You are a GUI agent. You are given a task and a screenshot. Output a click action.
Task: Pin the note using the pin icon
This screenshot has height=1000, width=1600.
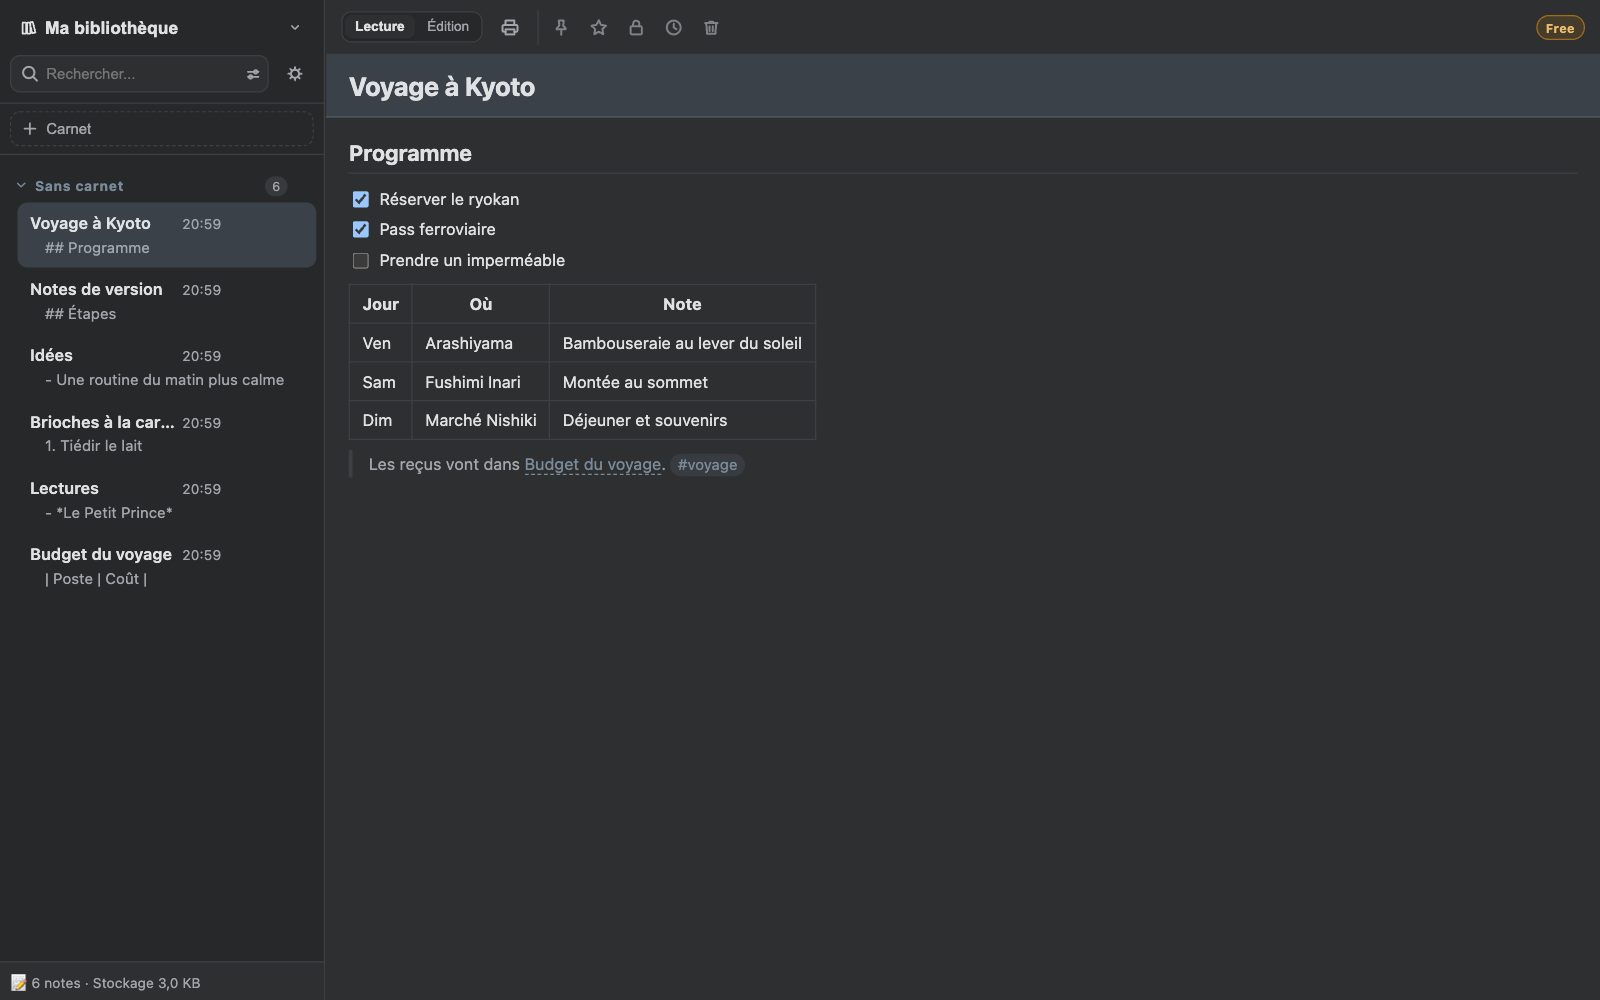click(561, 28)
